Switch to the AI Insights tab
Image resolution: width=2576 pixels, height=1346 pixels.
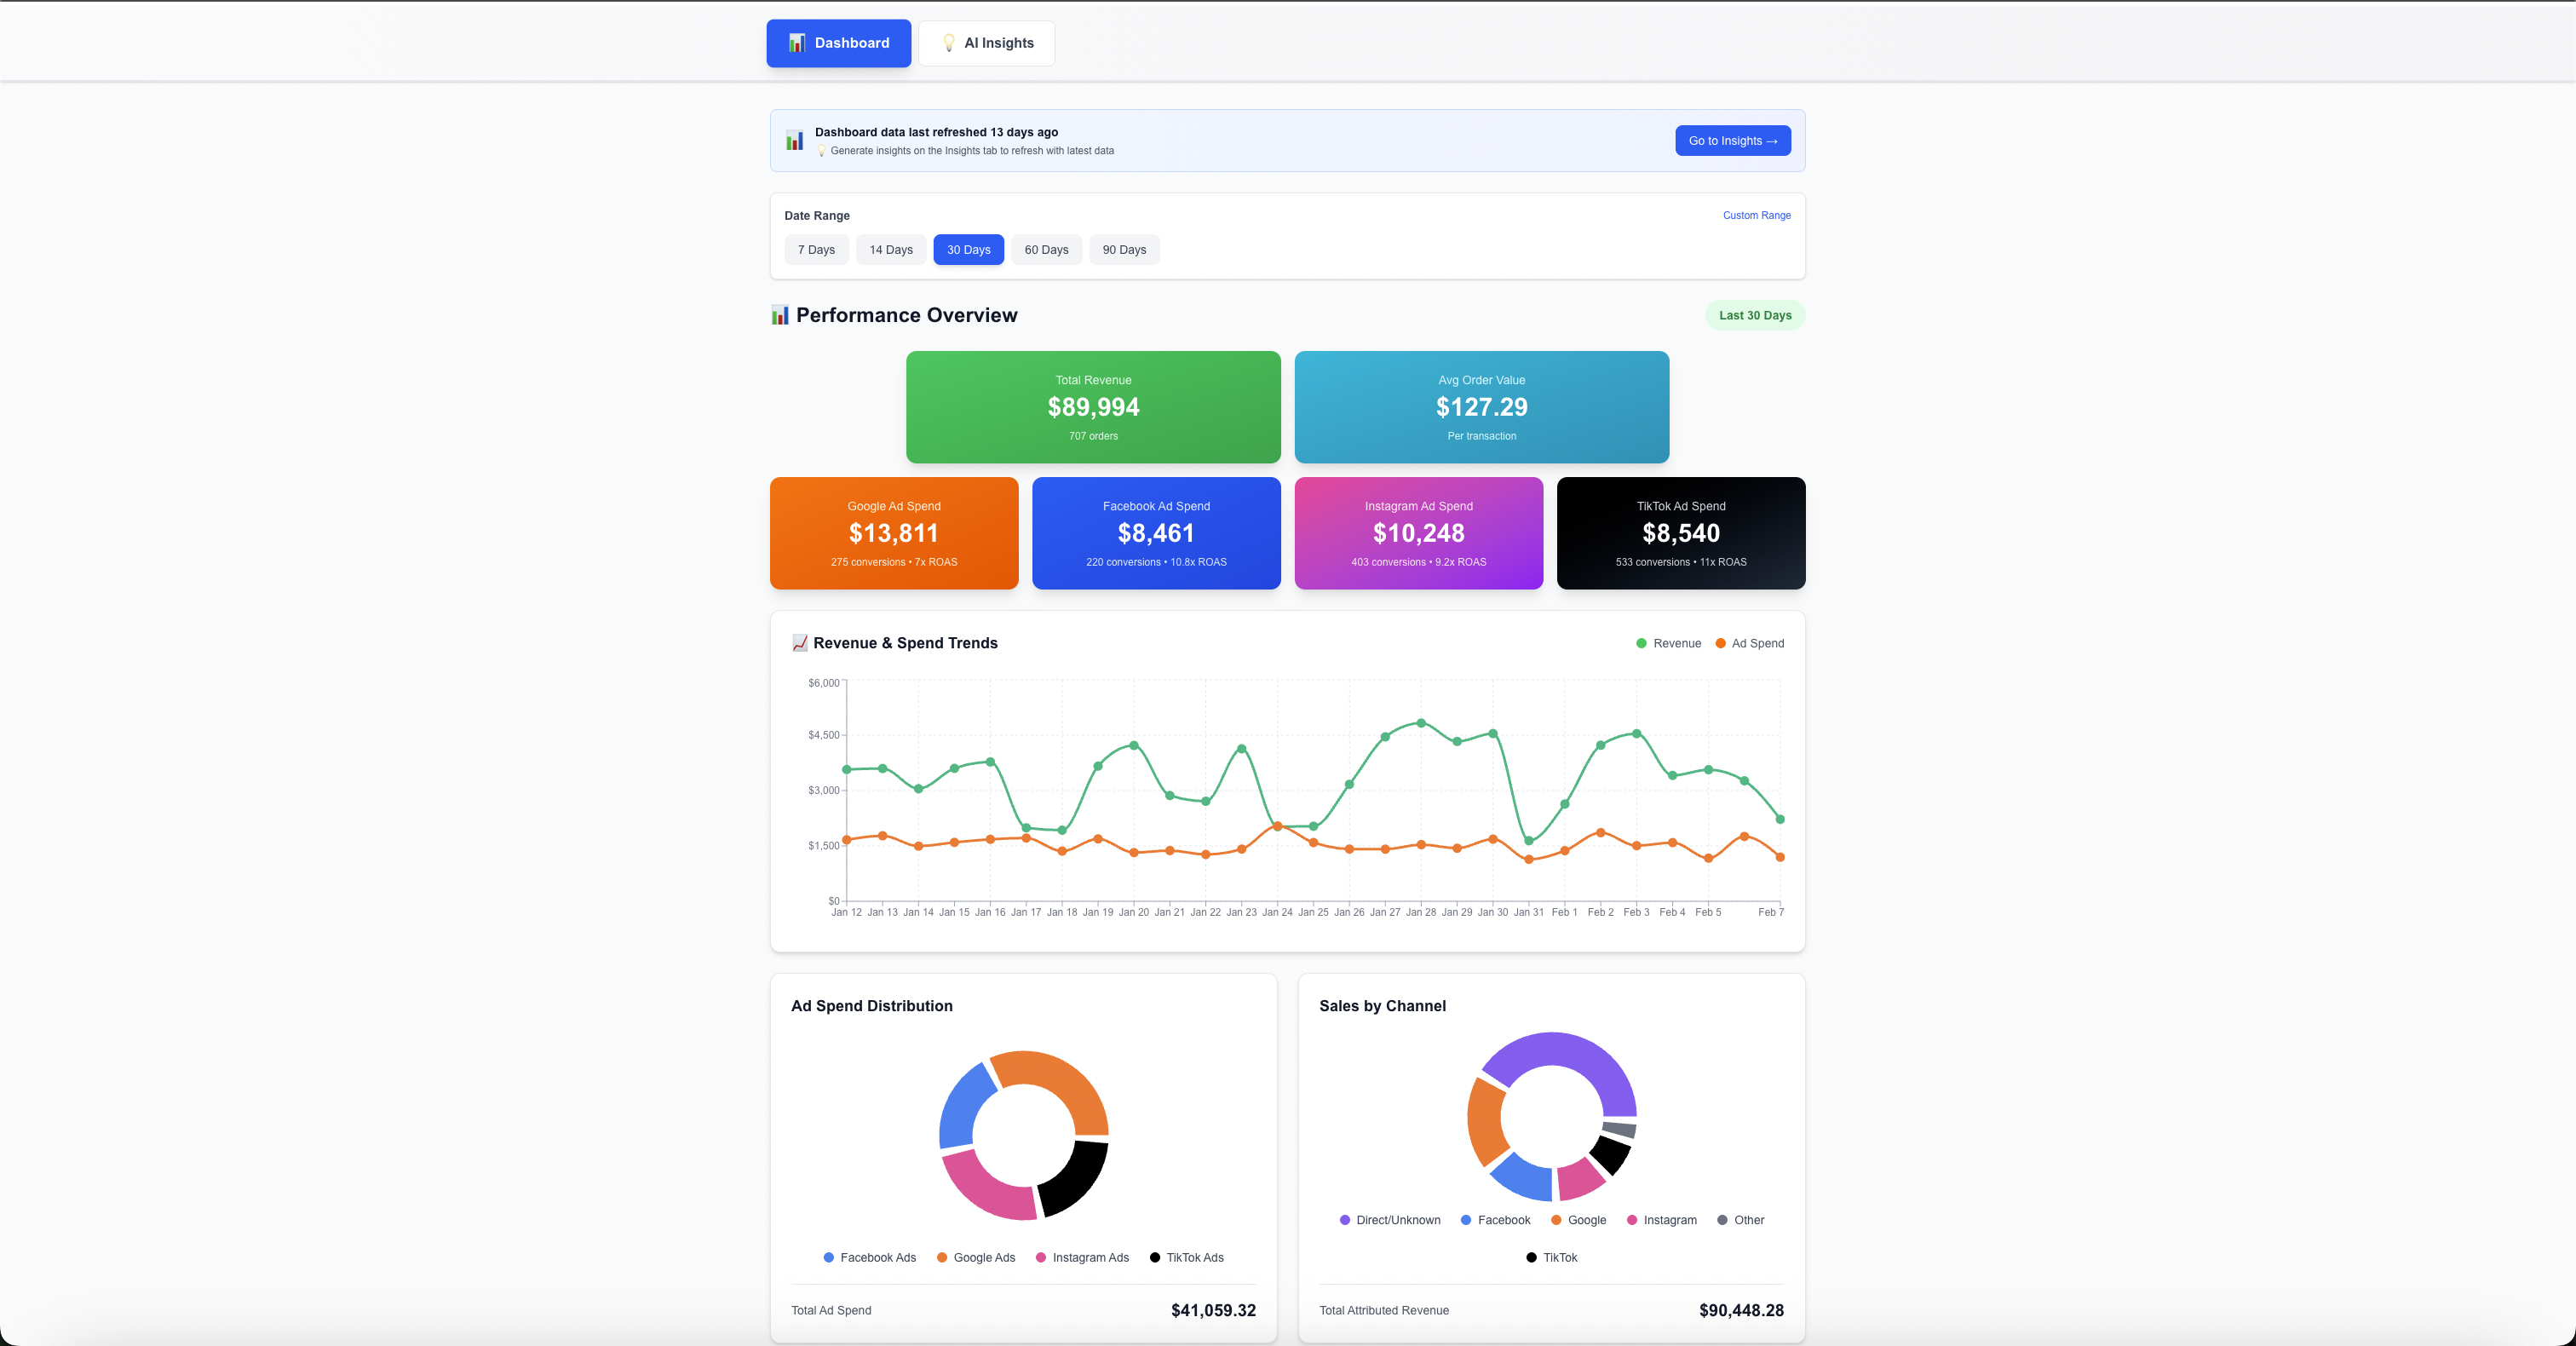(987, 43)
